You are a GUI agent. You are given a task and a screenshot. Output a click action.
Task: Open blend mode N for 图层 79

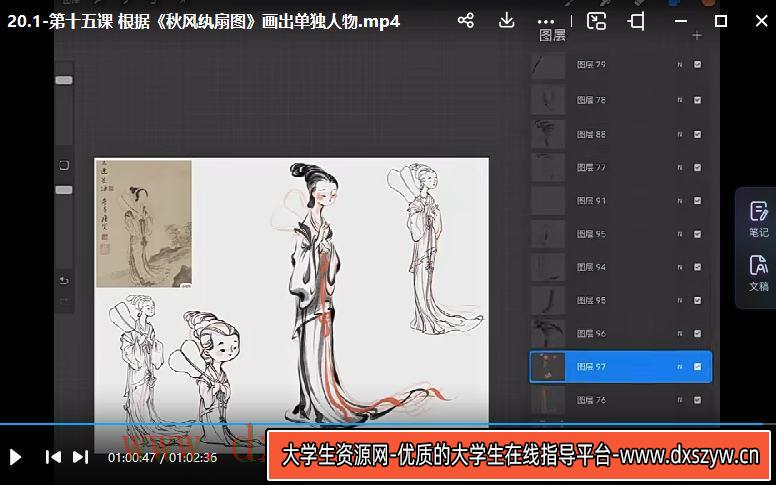(679, 64)
